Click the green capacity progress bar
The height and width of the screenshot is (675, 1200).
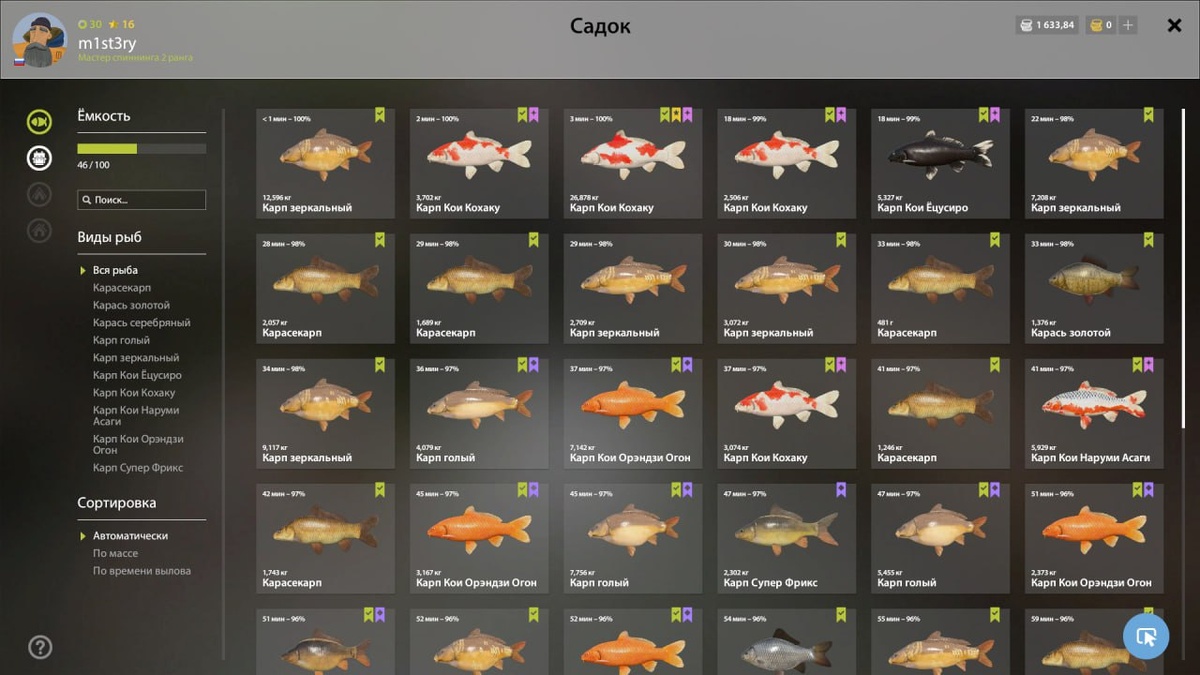(x=142, y=149)
